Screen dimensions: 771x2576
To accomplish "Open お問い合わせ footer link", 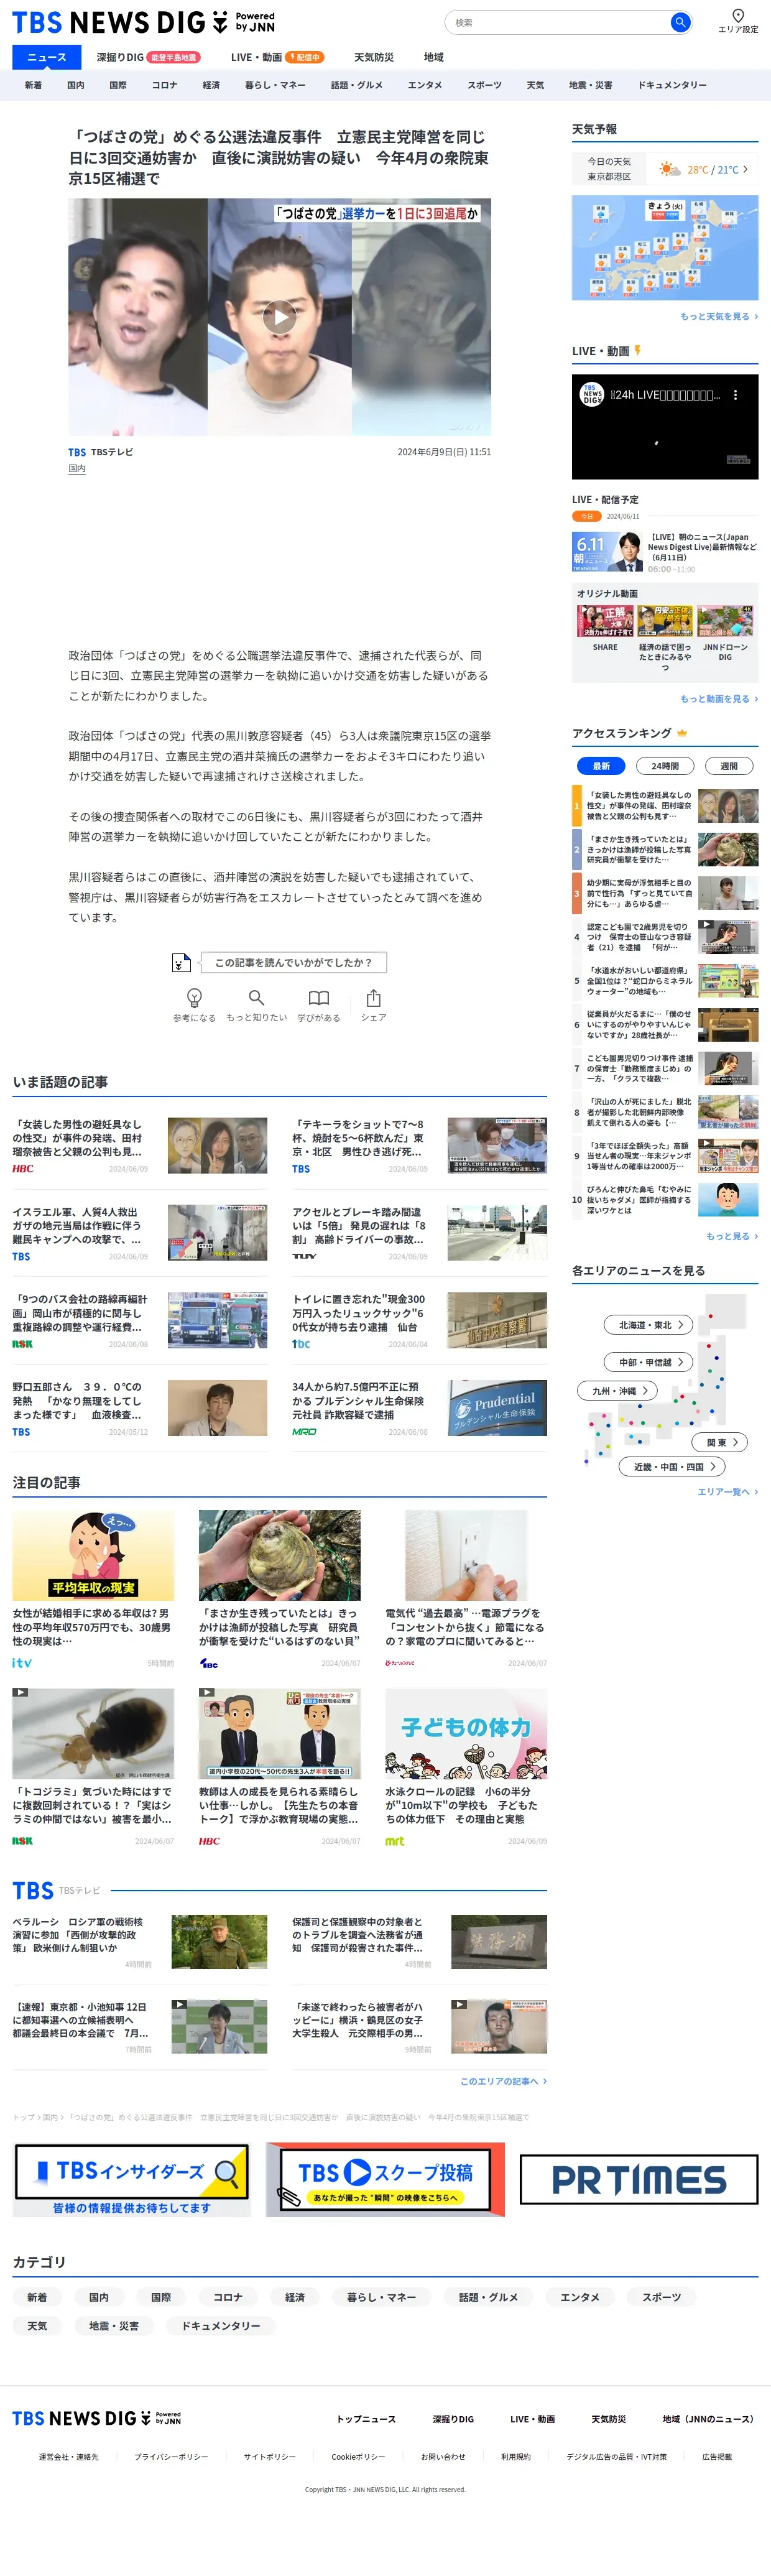I will [x=443, y=2457].
